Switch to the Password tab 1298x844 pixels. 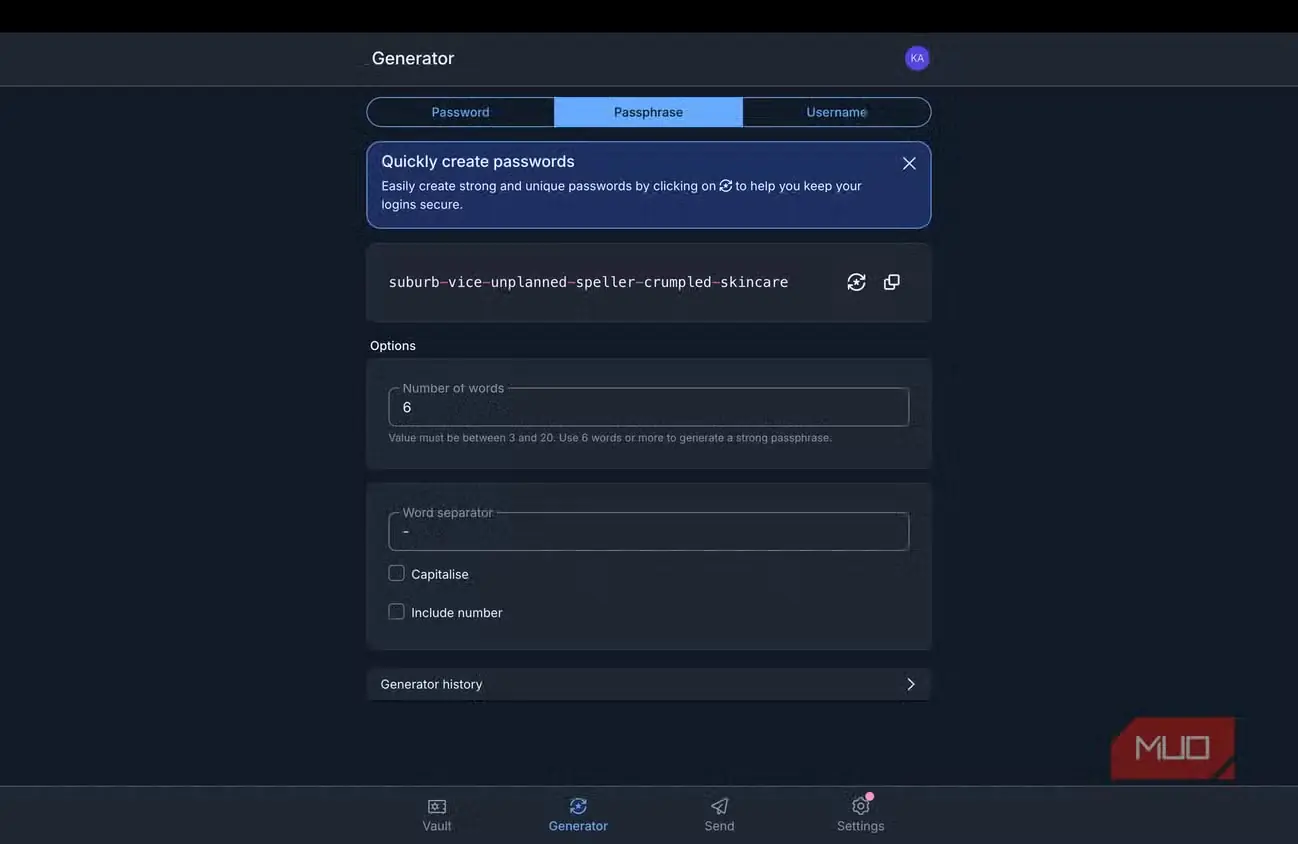[x=460, y=112]
